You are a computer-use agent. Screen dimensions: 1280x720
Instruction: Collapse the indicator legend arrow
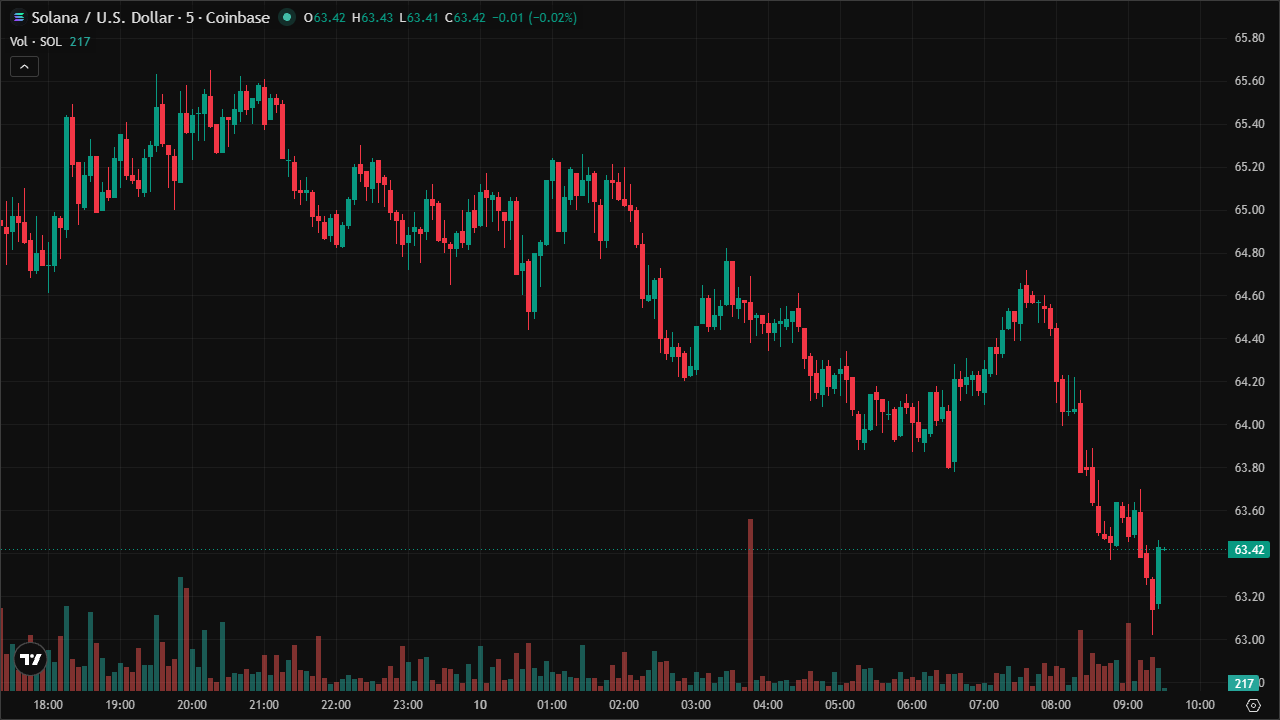pos(24,67)
